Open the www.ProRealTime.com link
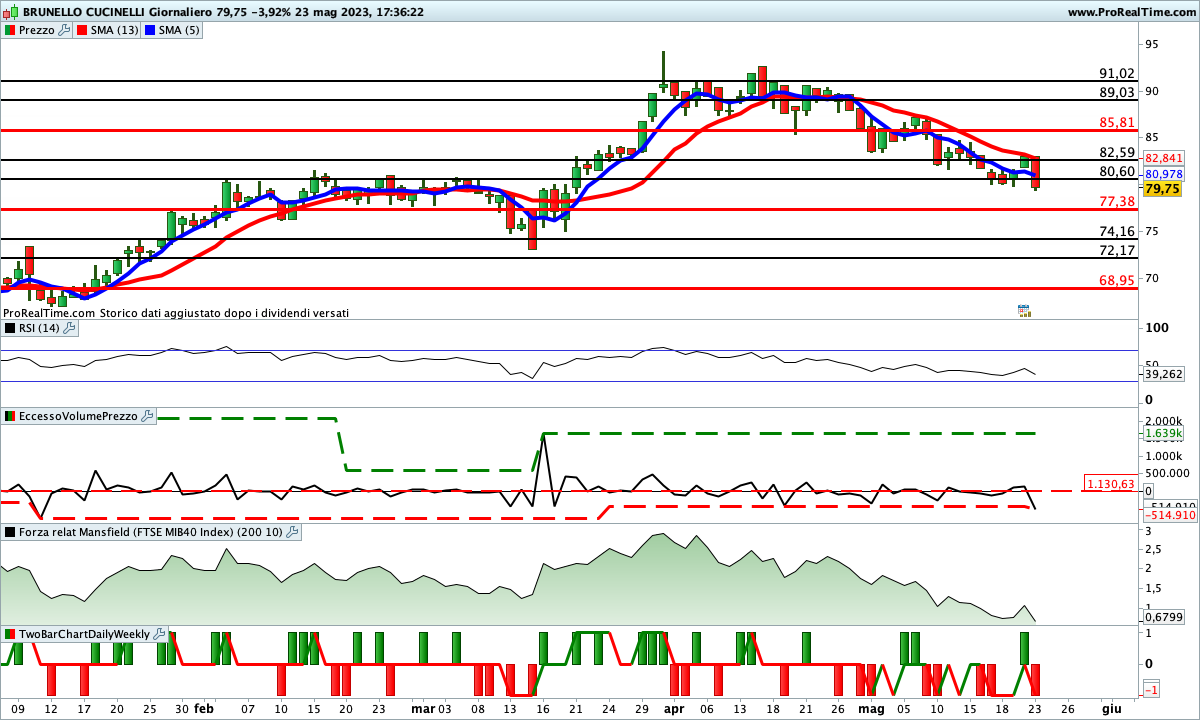Viewport: 1200px width, 720px height. click(x=1131, y=12)
